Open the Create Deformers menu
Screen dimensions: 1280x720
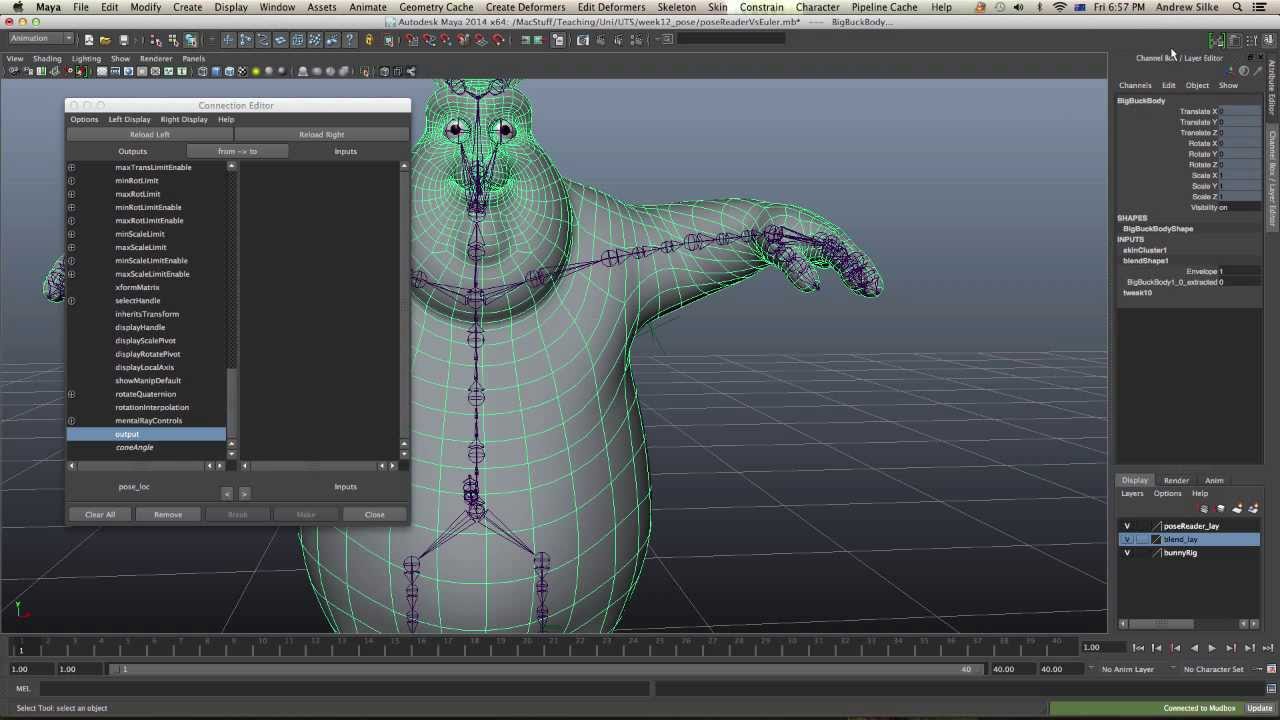(x=526, y=7)
